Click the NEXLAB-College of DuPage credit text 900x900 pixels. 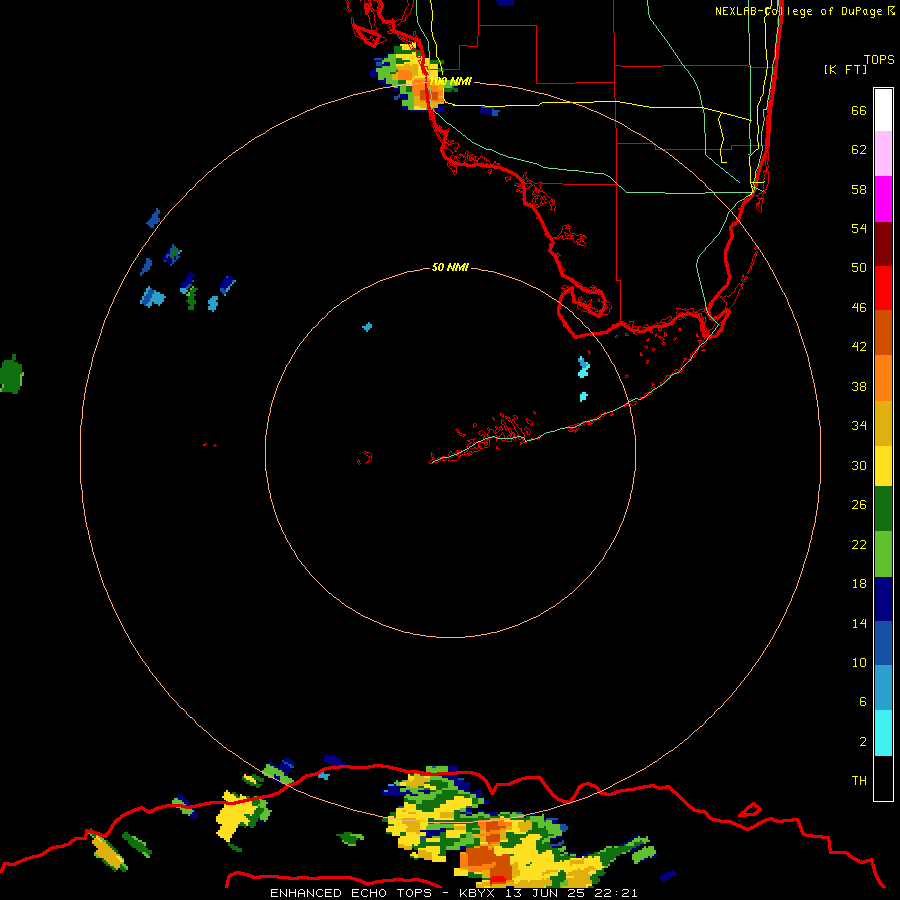[805, 11]
